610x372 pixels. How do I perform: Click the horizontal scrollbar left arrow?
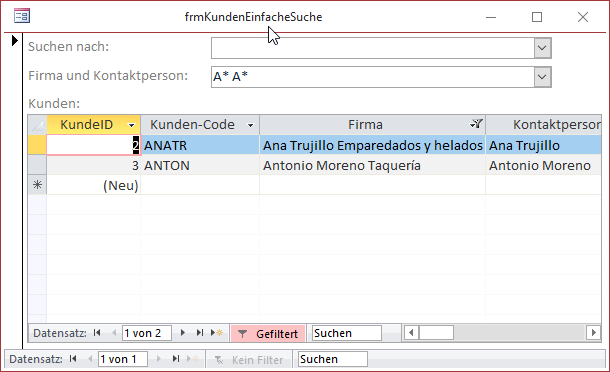tap(411, 333)
